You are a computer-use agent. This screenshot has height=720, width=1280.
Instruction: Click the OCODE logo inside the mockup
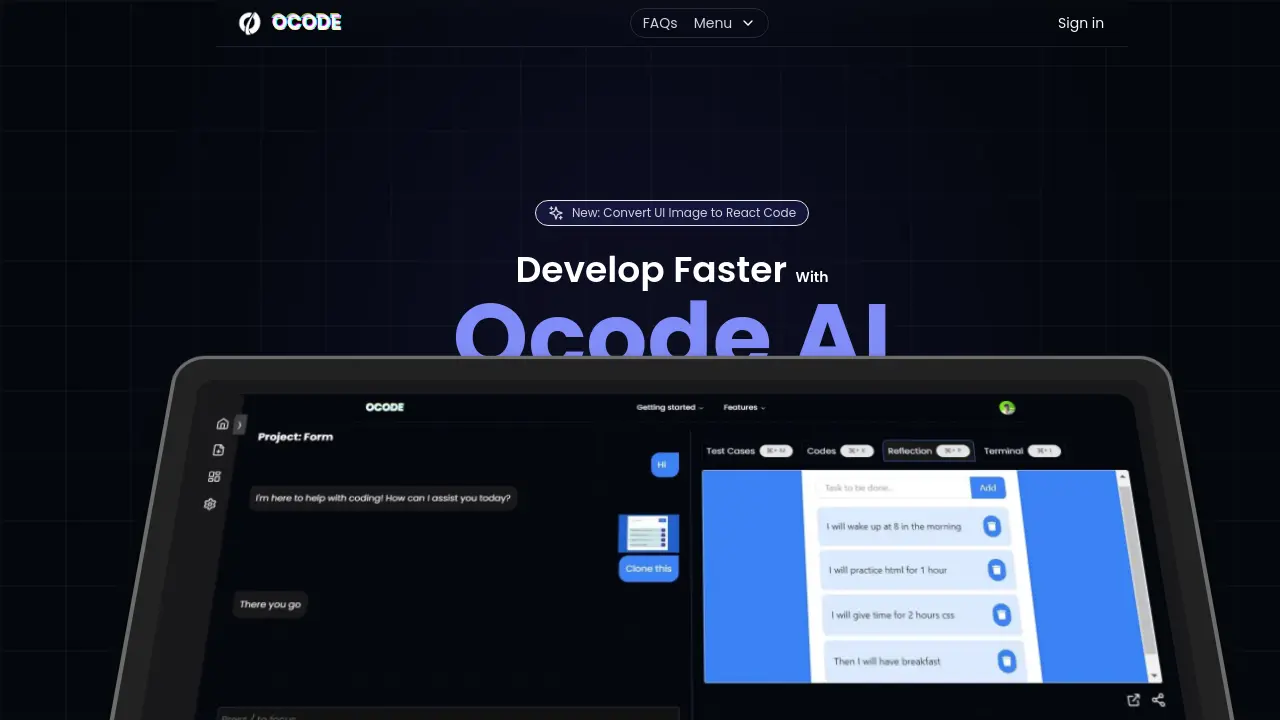point(385,407)
